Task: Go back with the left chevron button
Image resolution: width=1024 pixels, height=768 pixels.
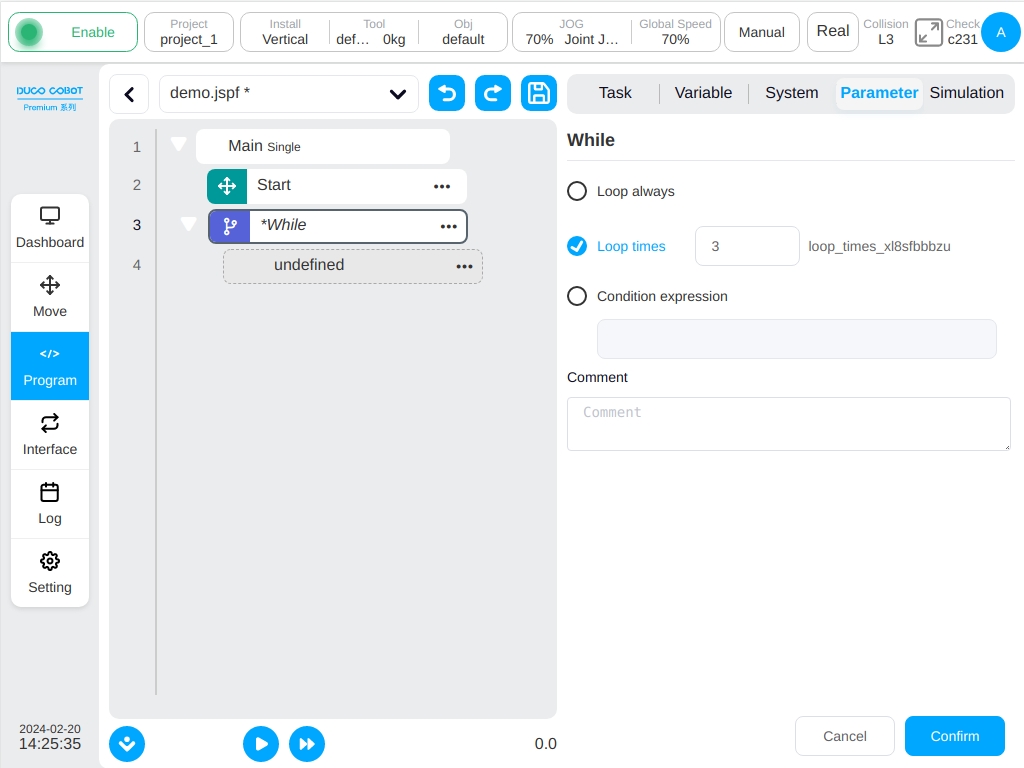Action: [129, 95]
